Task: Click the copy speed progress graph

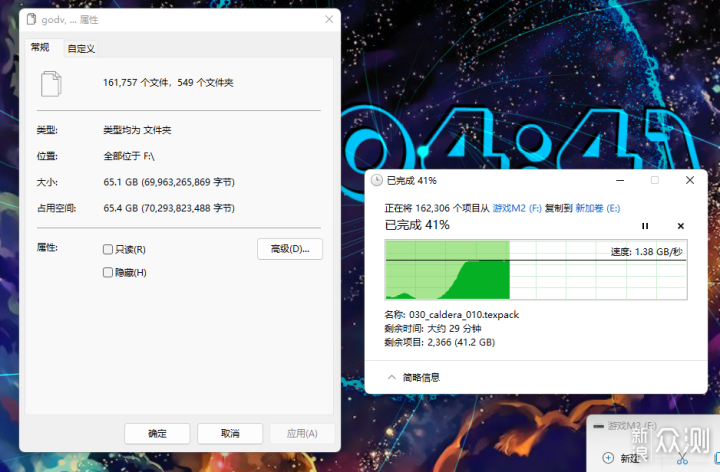Action: 536,270
